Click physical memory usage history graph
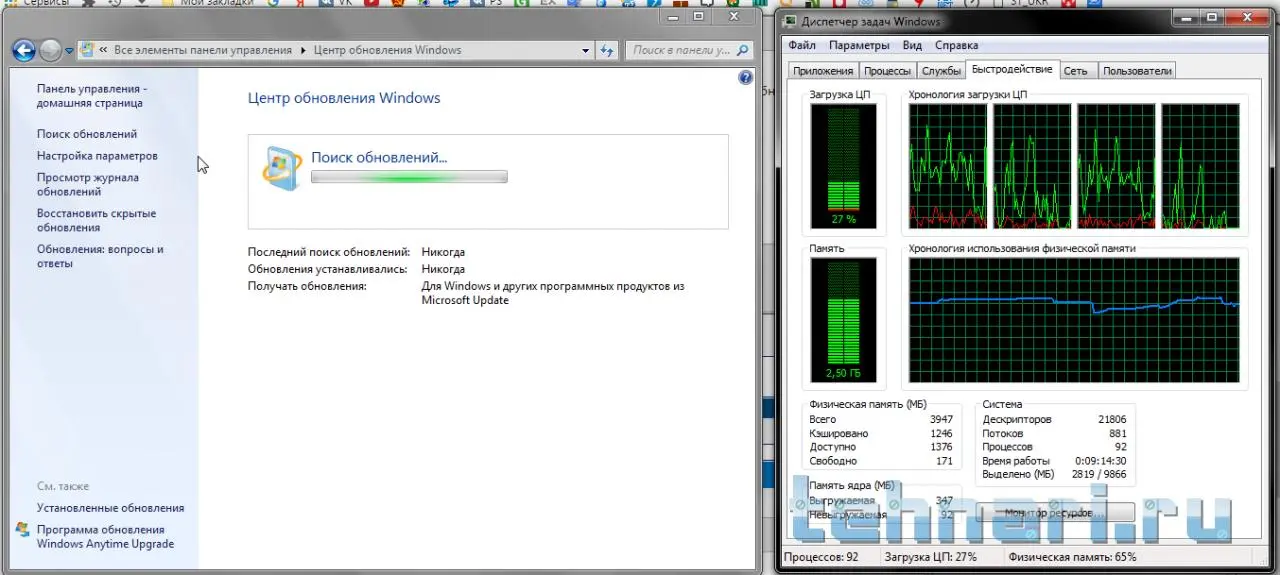1280x575 pixels. (1074, 320)
